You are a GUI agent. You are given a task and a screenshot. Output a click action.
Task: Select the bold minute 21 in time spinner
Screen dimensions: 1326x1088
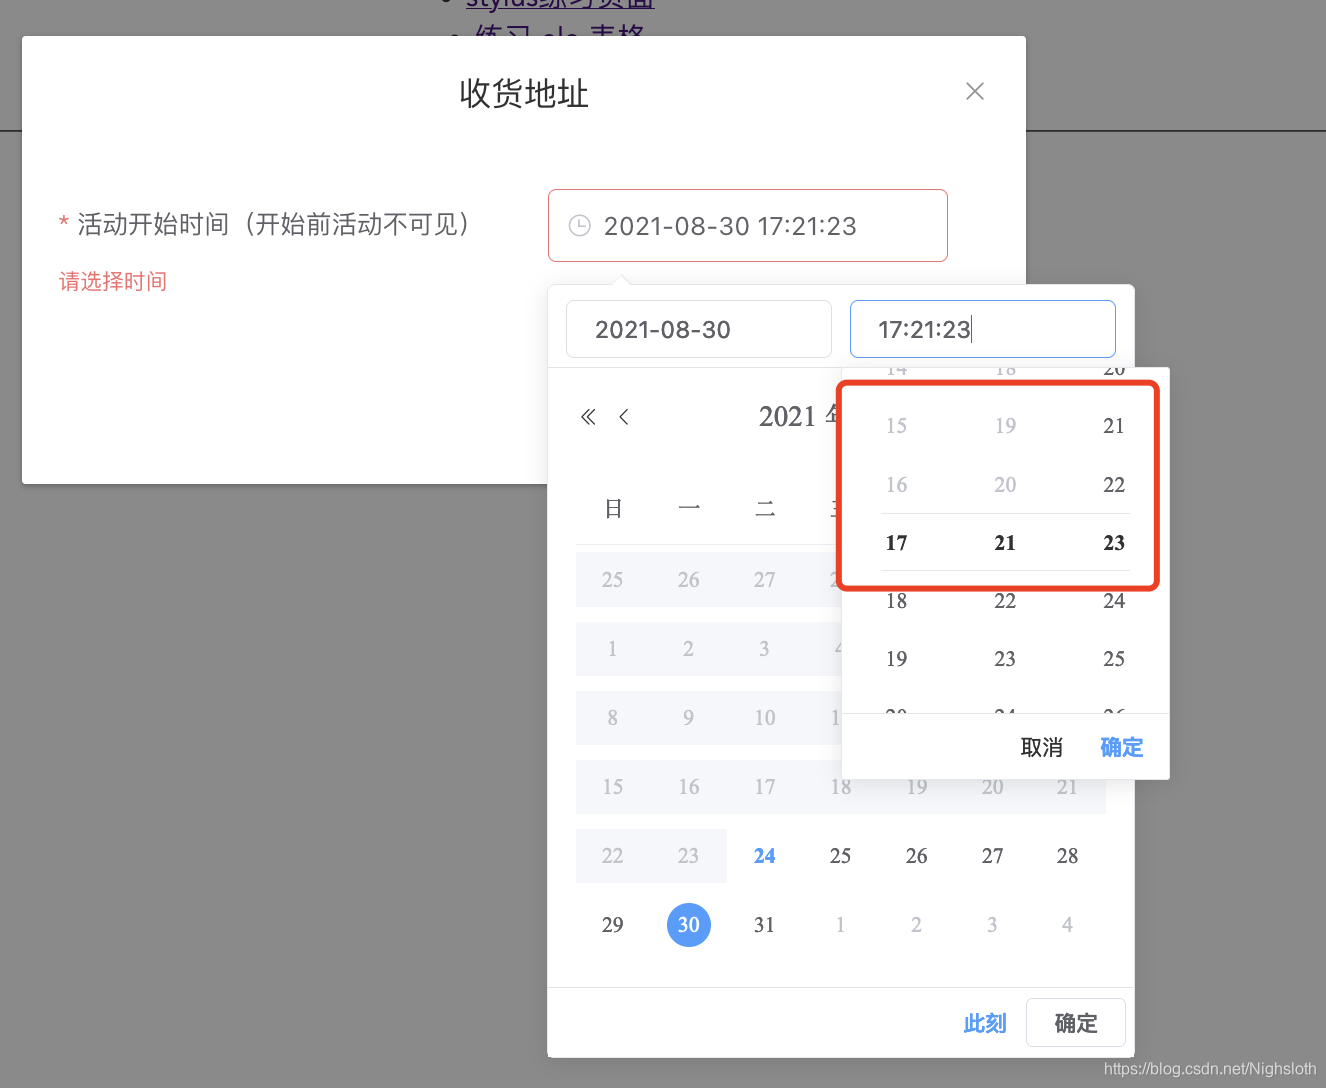click(1005, 543)
